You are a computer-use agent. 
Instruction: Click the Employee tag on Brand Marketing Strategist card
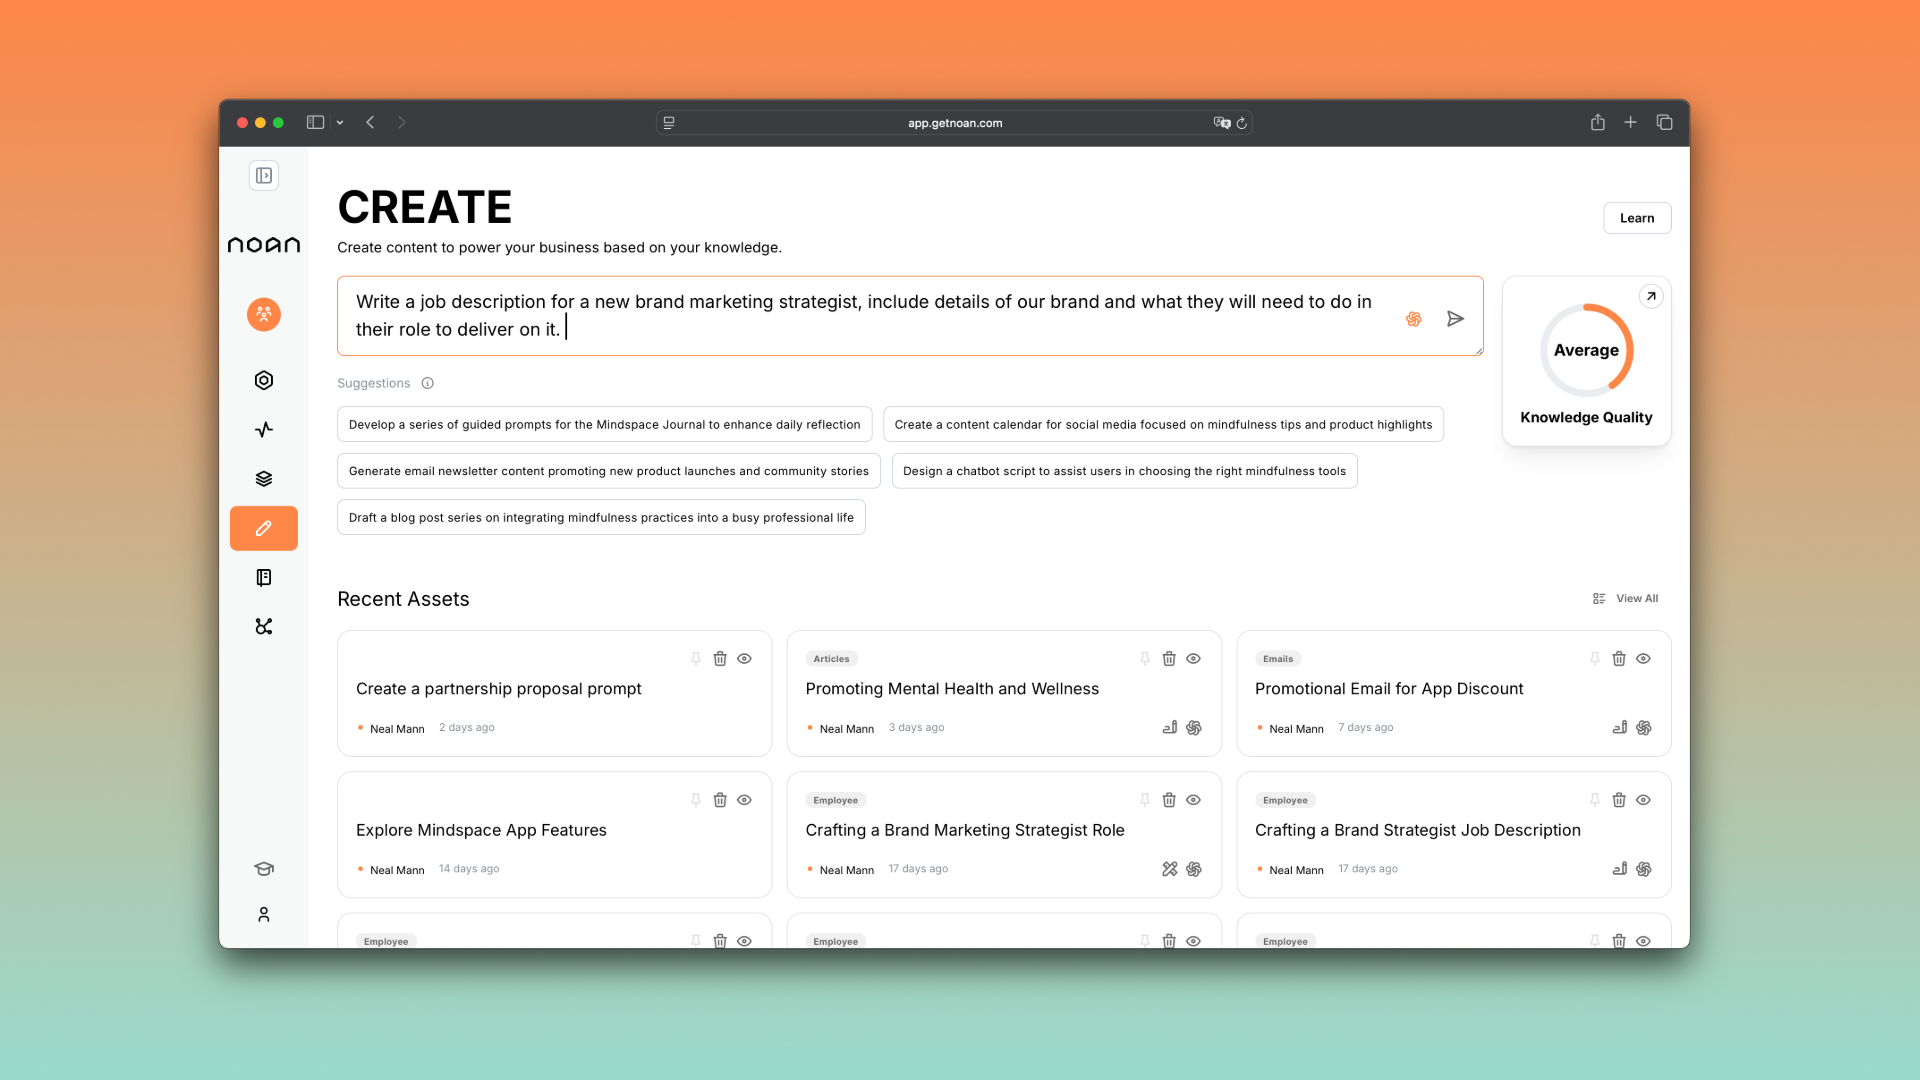[x=835, y=800]
